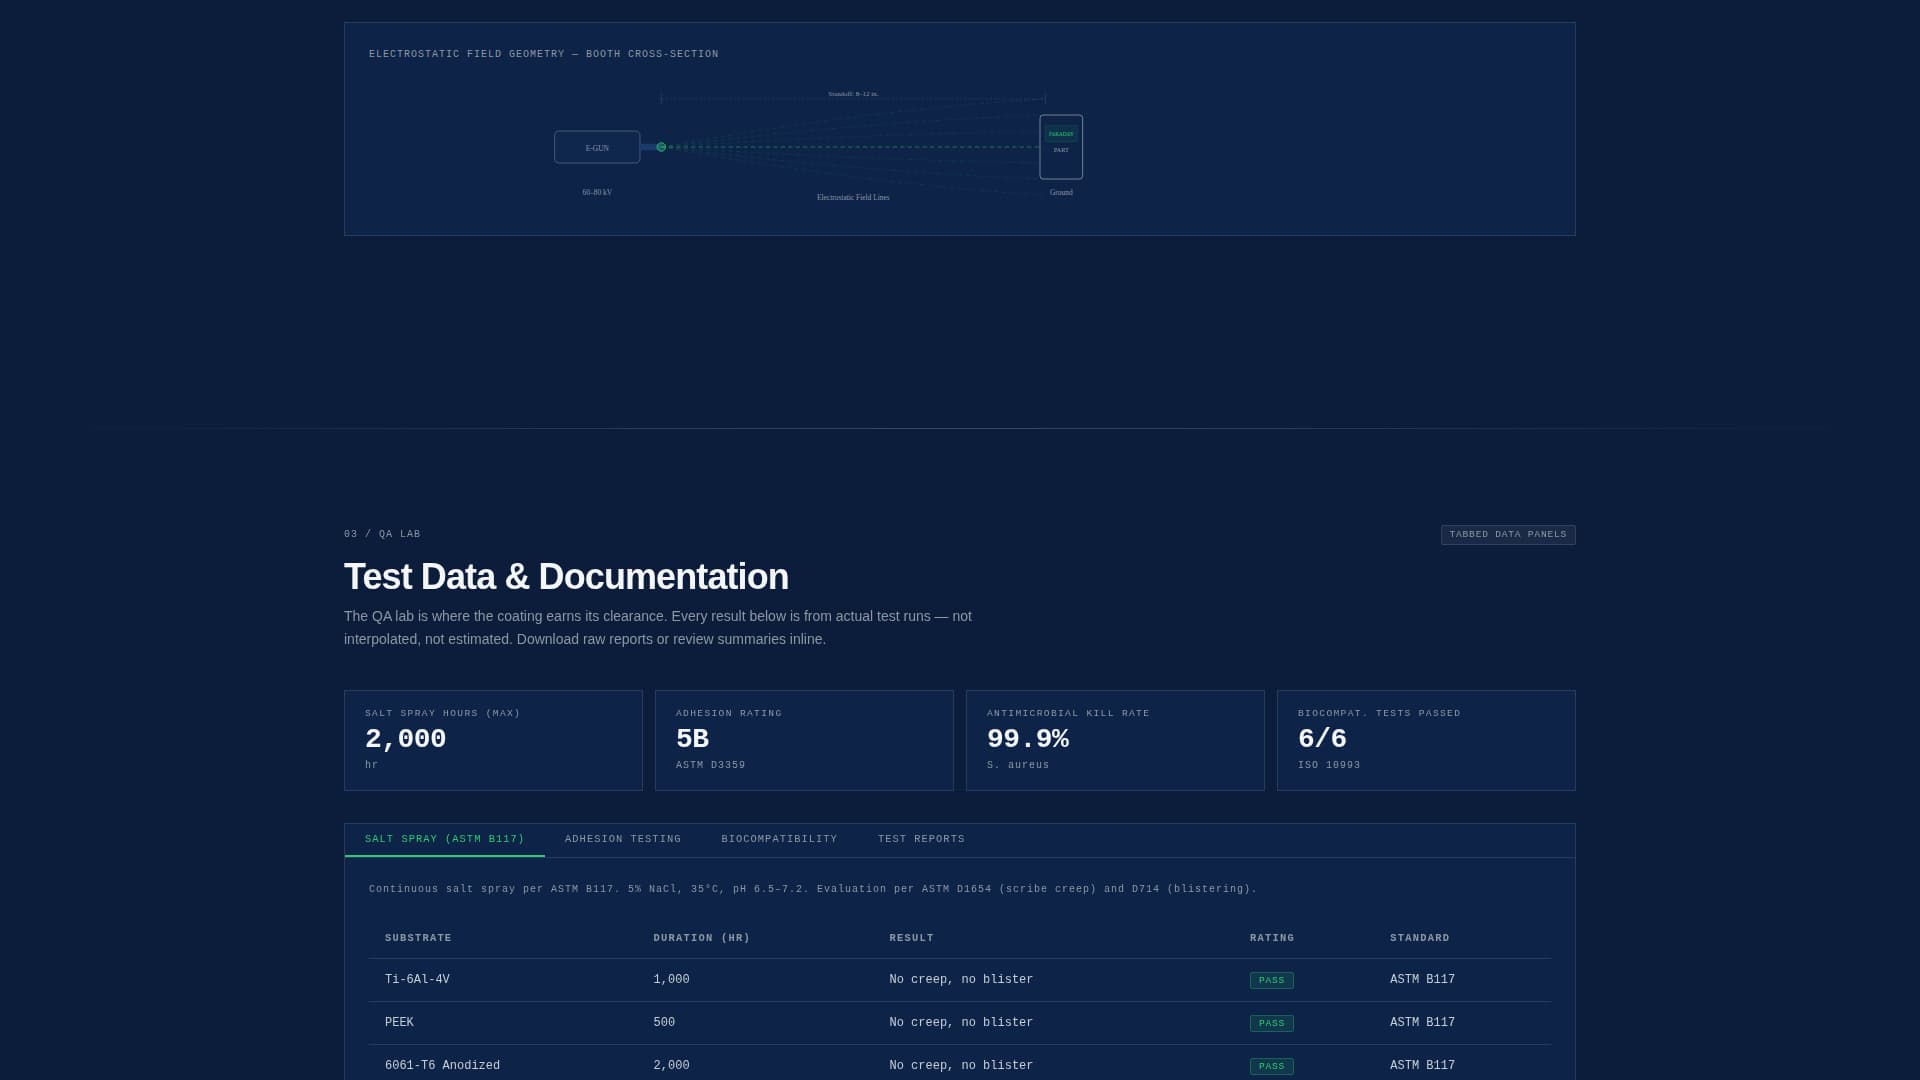Click the green emitter node on the E-GUN
Screen dimensions: 1920x1080
tap(661, 146)
